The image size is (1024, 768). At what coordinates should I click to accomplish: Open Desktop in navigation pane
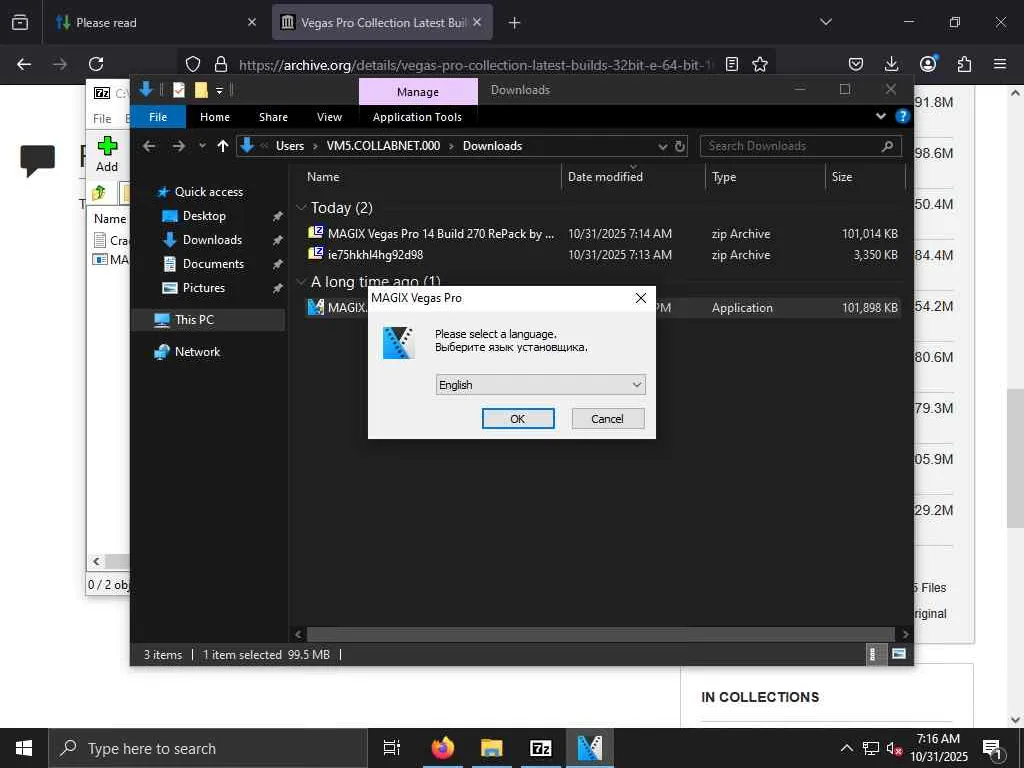click(x=204, y=216)
